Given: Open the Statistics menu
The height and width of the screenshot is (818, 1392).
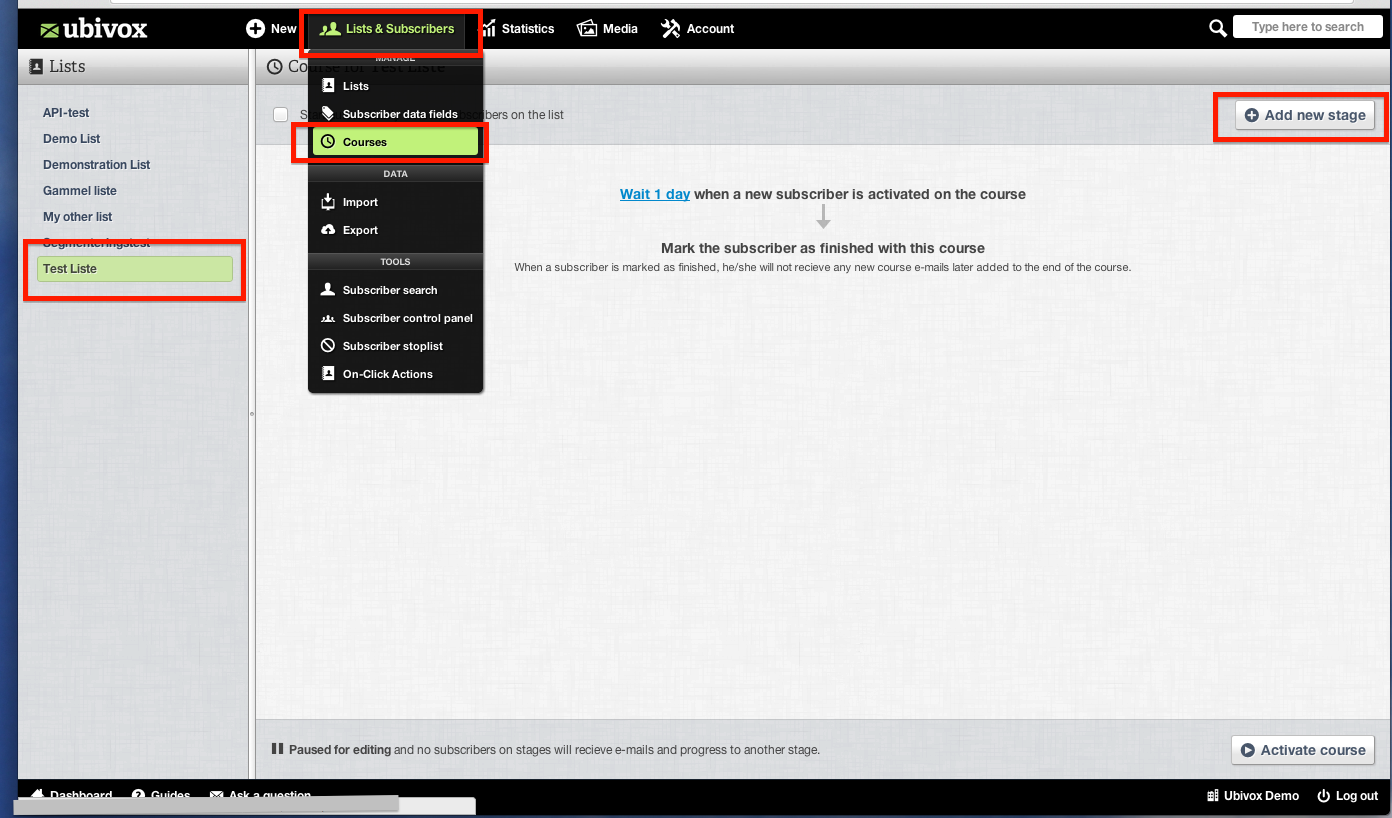Looking at the screenshot, I should point(518,29).
